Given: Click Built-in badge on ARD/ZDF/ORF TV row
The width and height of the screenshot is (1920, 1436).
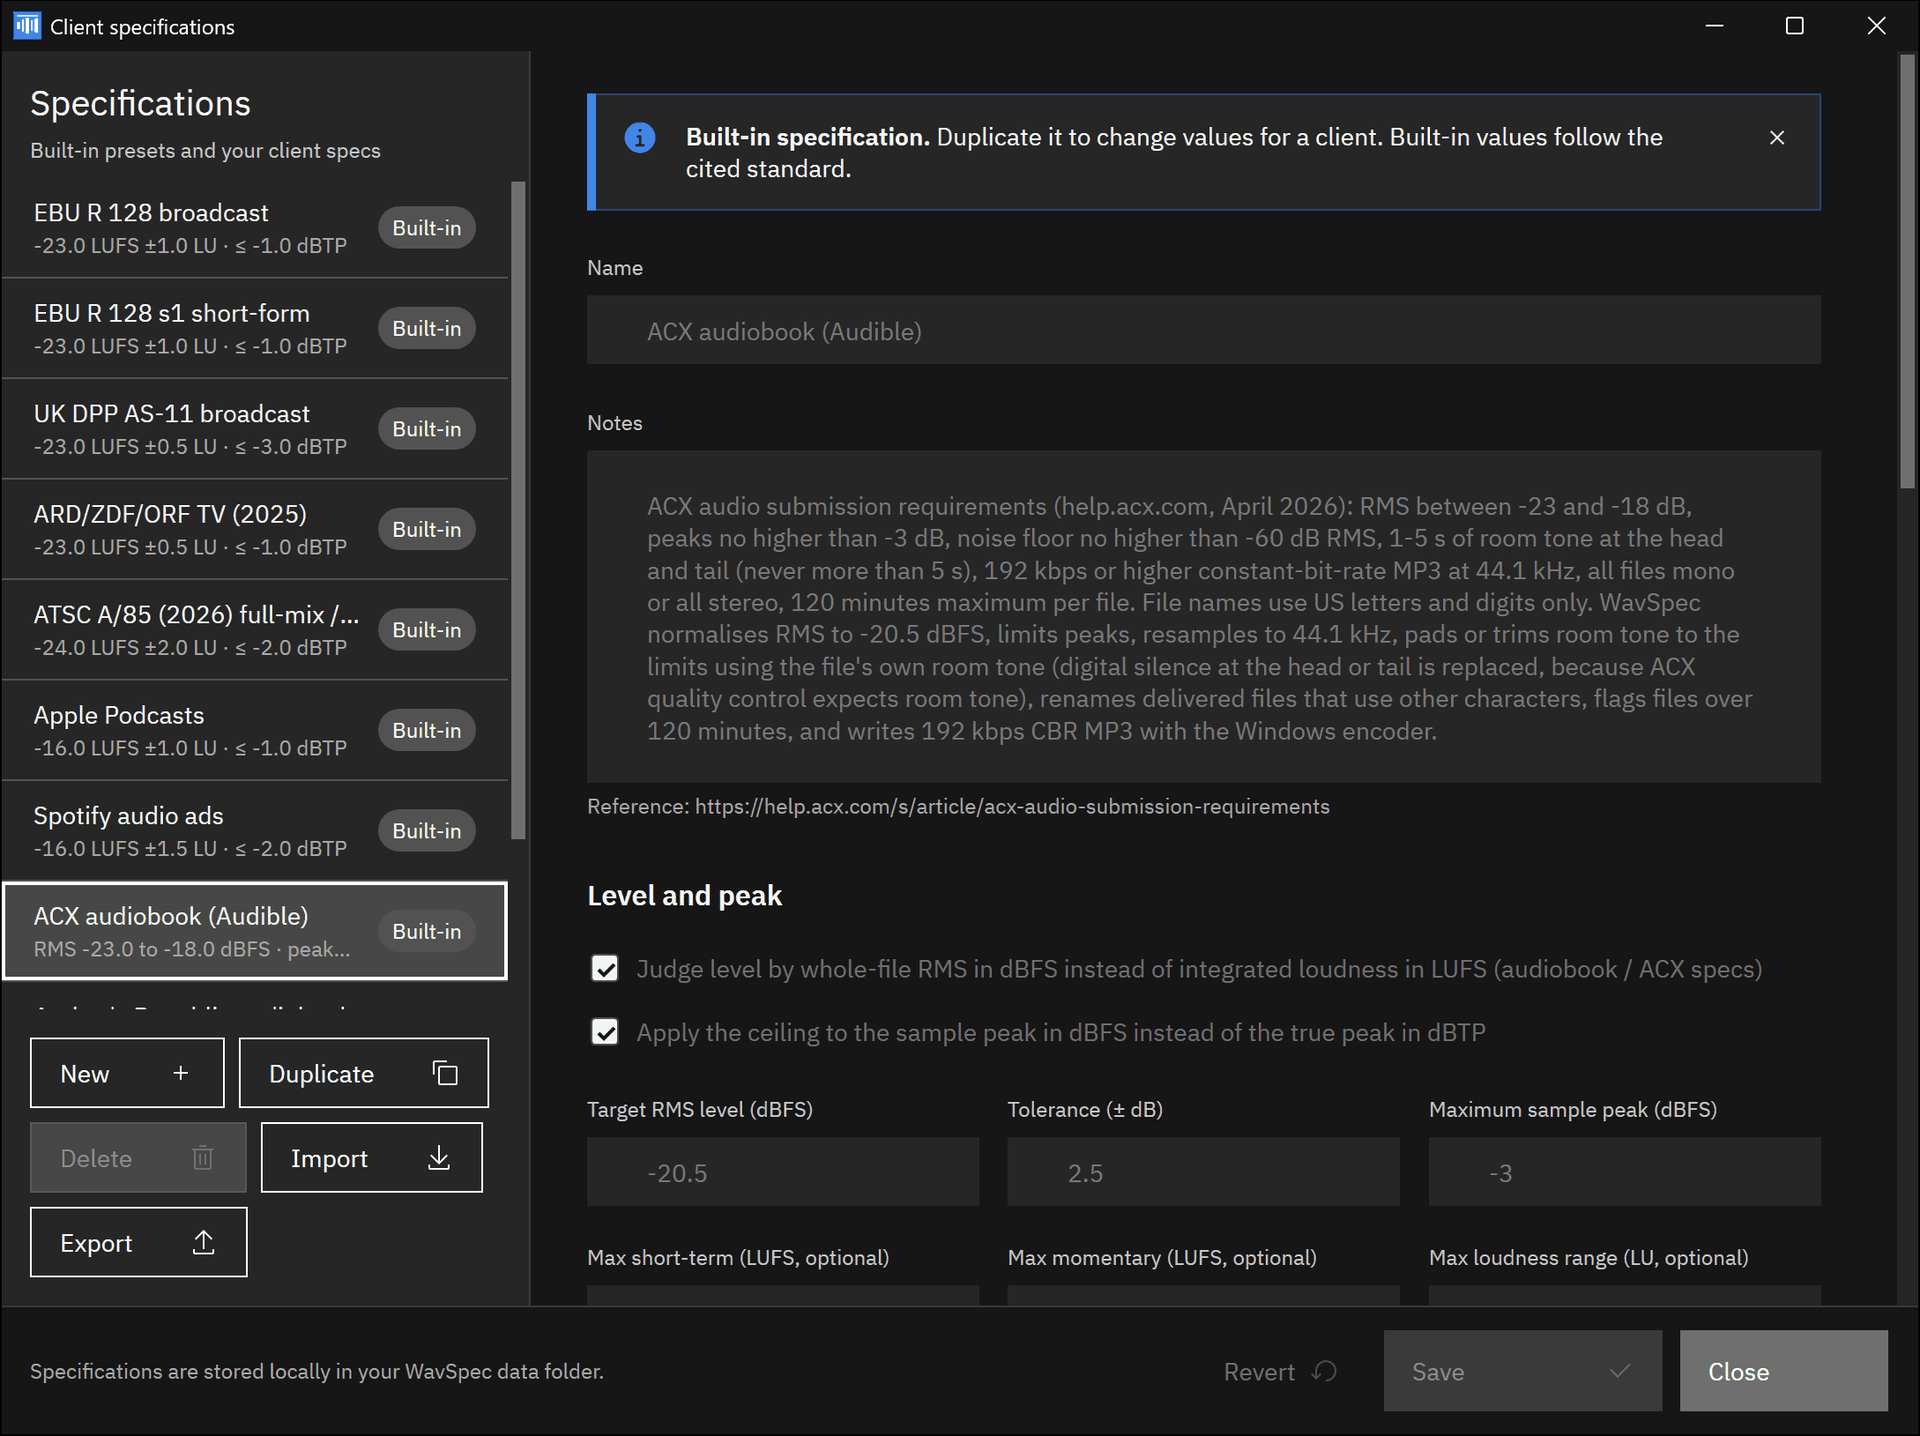Looking at the screenshot, I should [427, 530].
